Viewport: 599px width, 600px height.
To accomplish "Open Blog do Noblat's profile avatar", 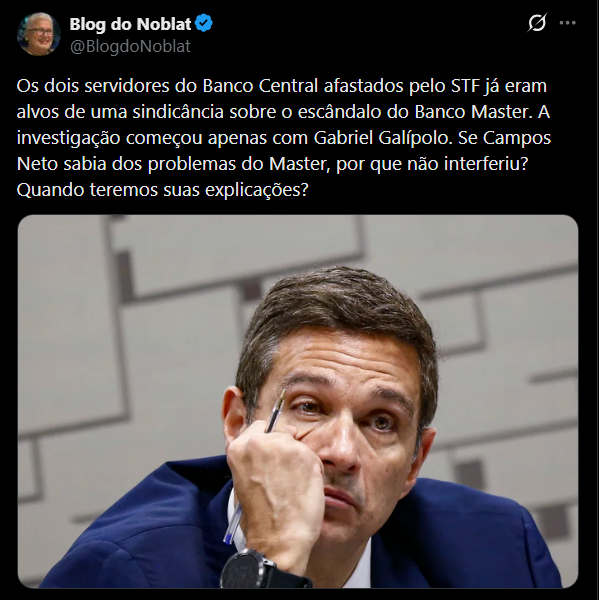I will point(39,34).
